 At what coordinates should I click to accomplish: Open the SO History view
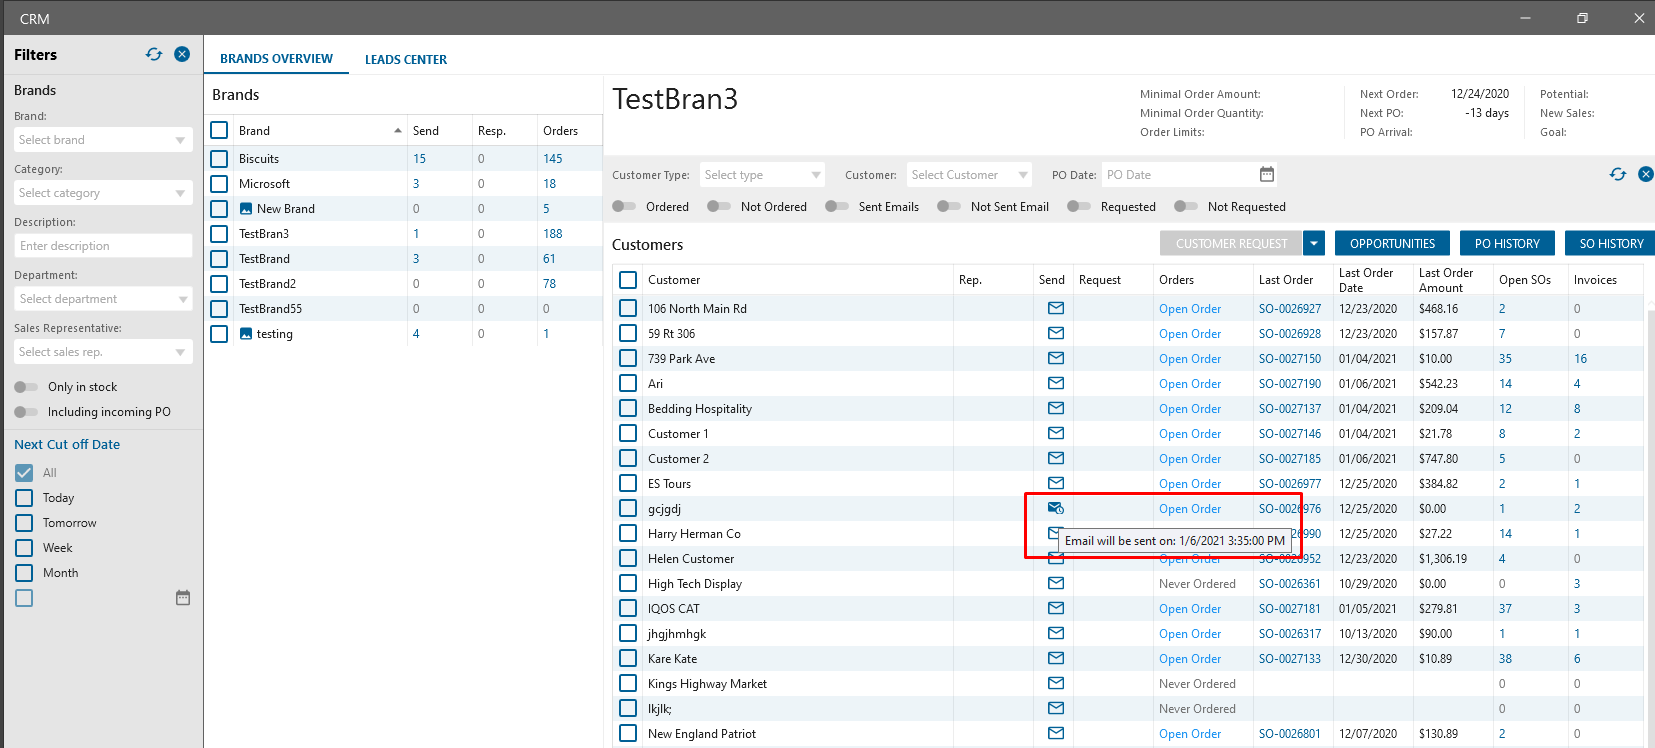coord(1611,243)
